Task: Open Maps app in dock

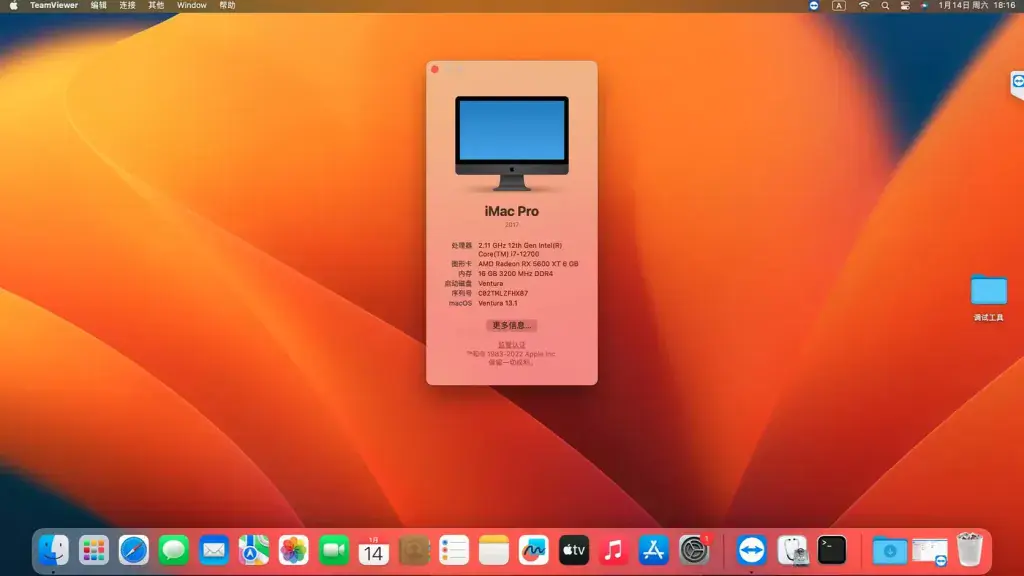Action: pyautogui.click(x=253, y=550)
